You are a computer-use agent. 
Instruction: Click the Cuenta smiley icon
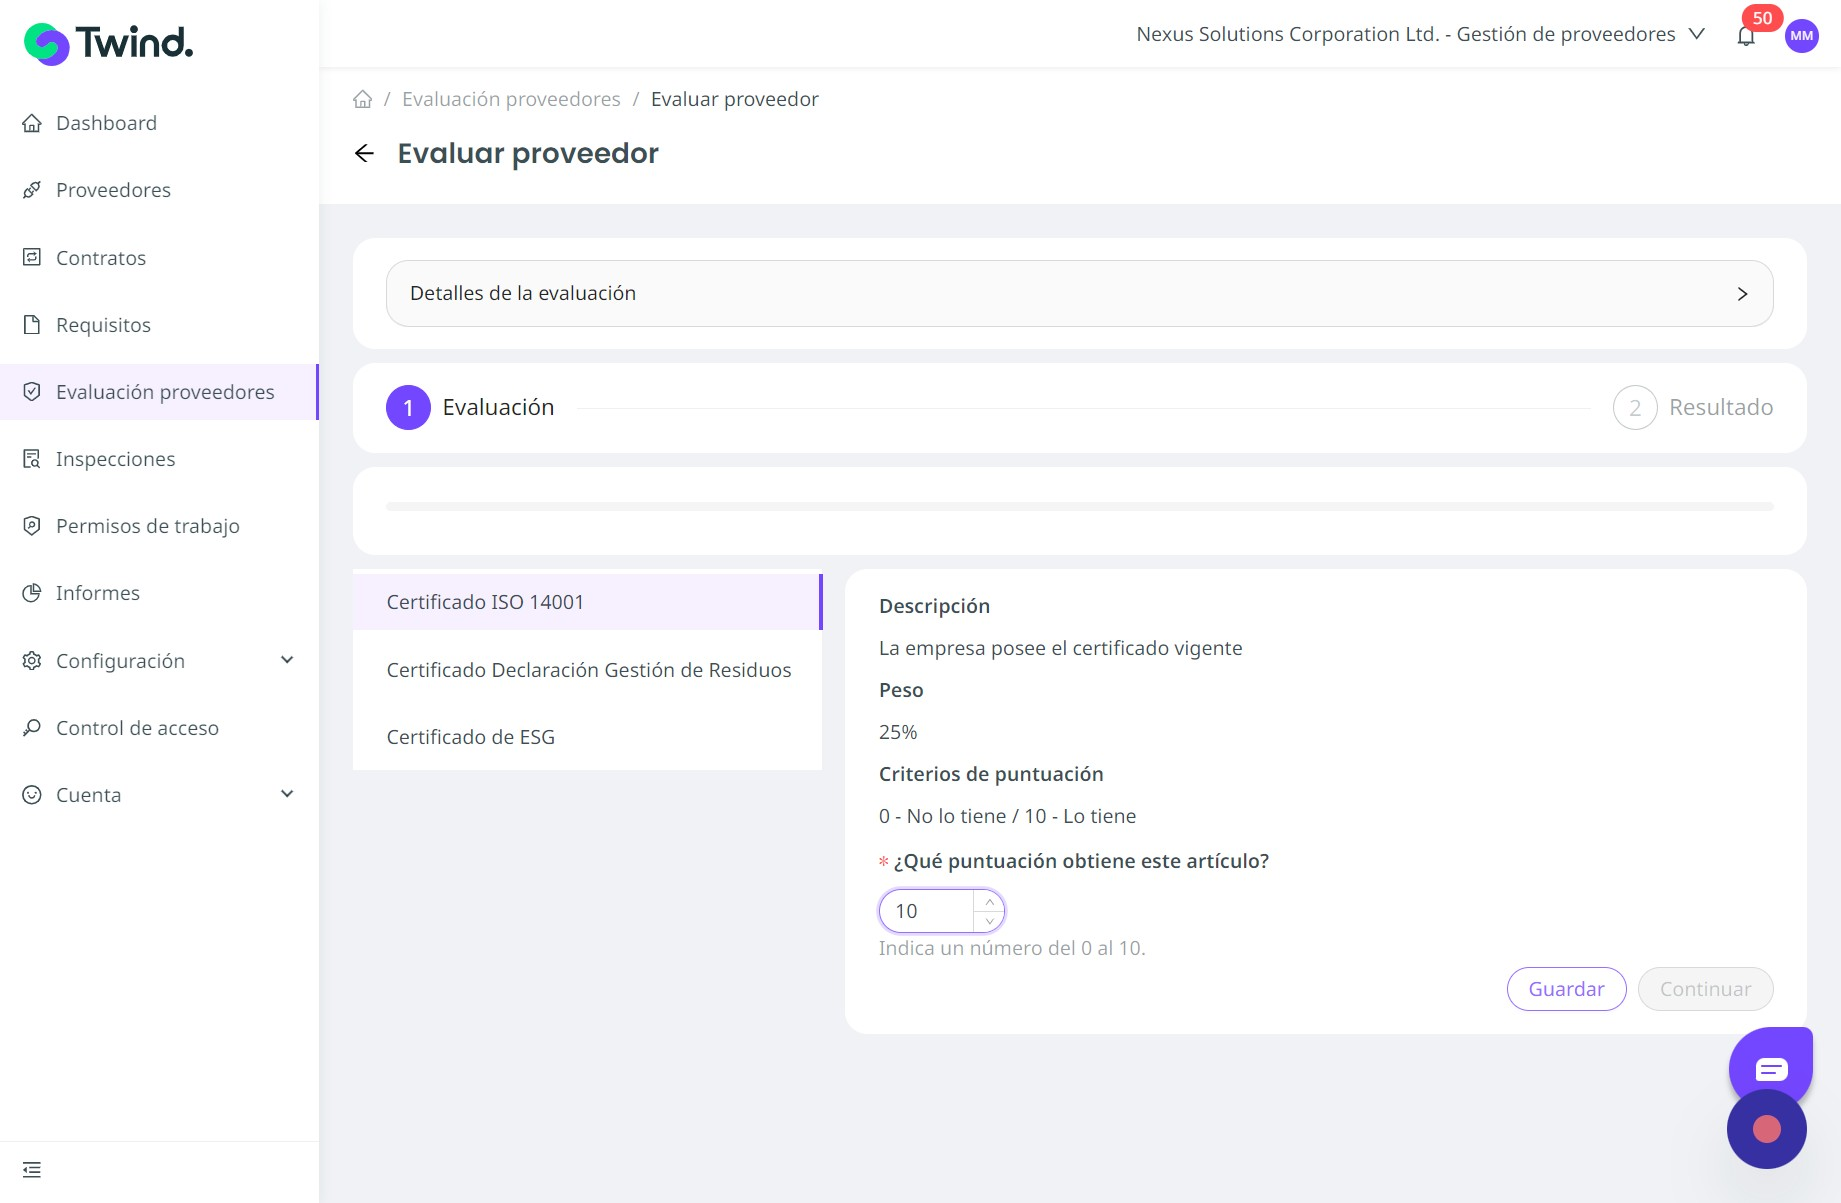pyautogui.click(x=32, y=794)
